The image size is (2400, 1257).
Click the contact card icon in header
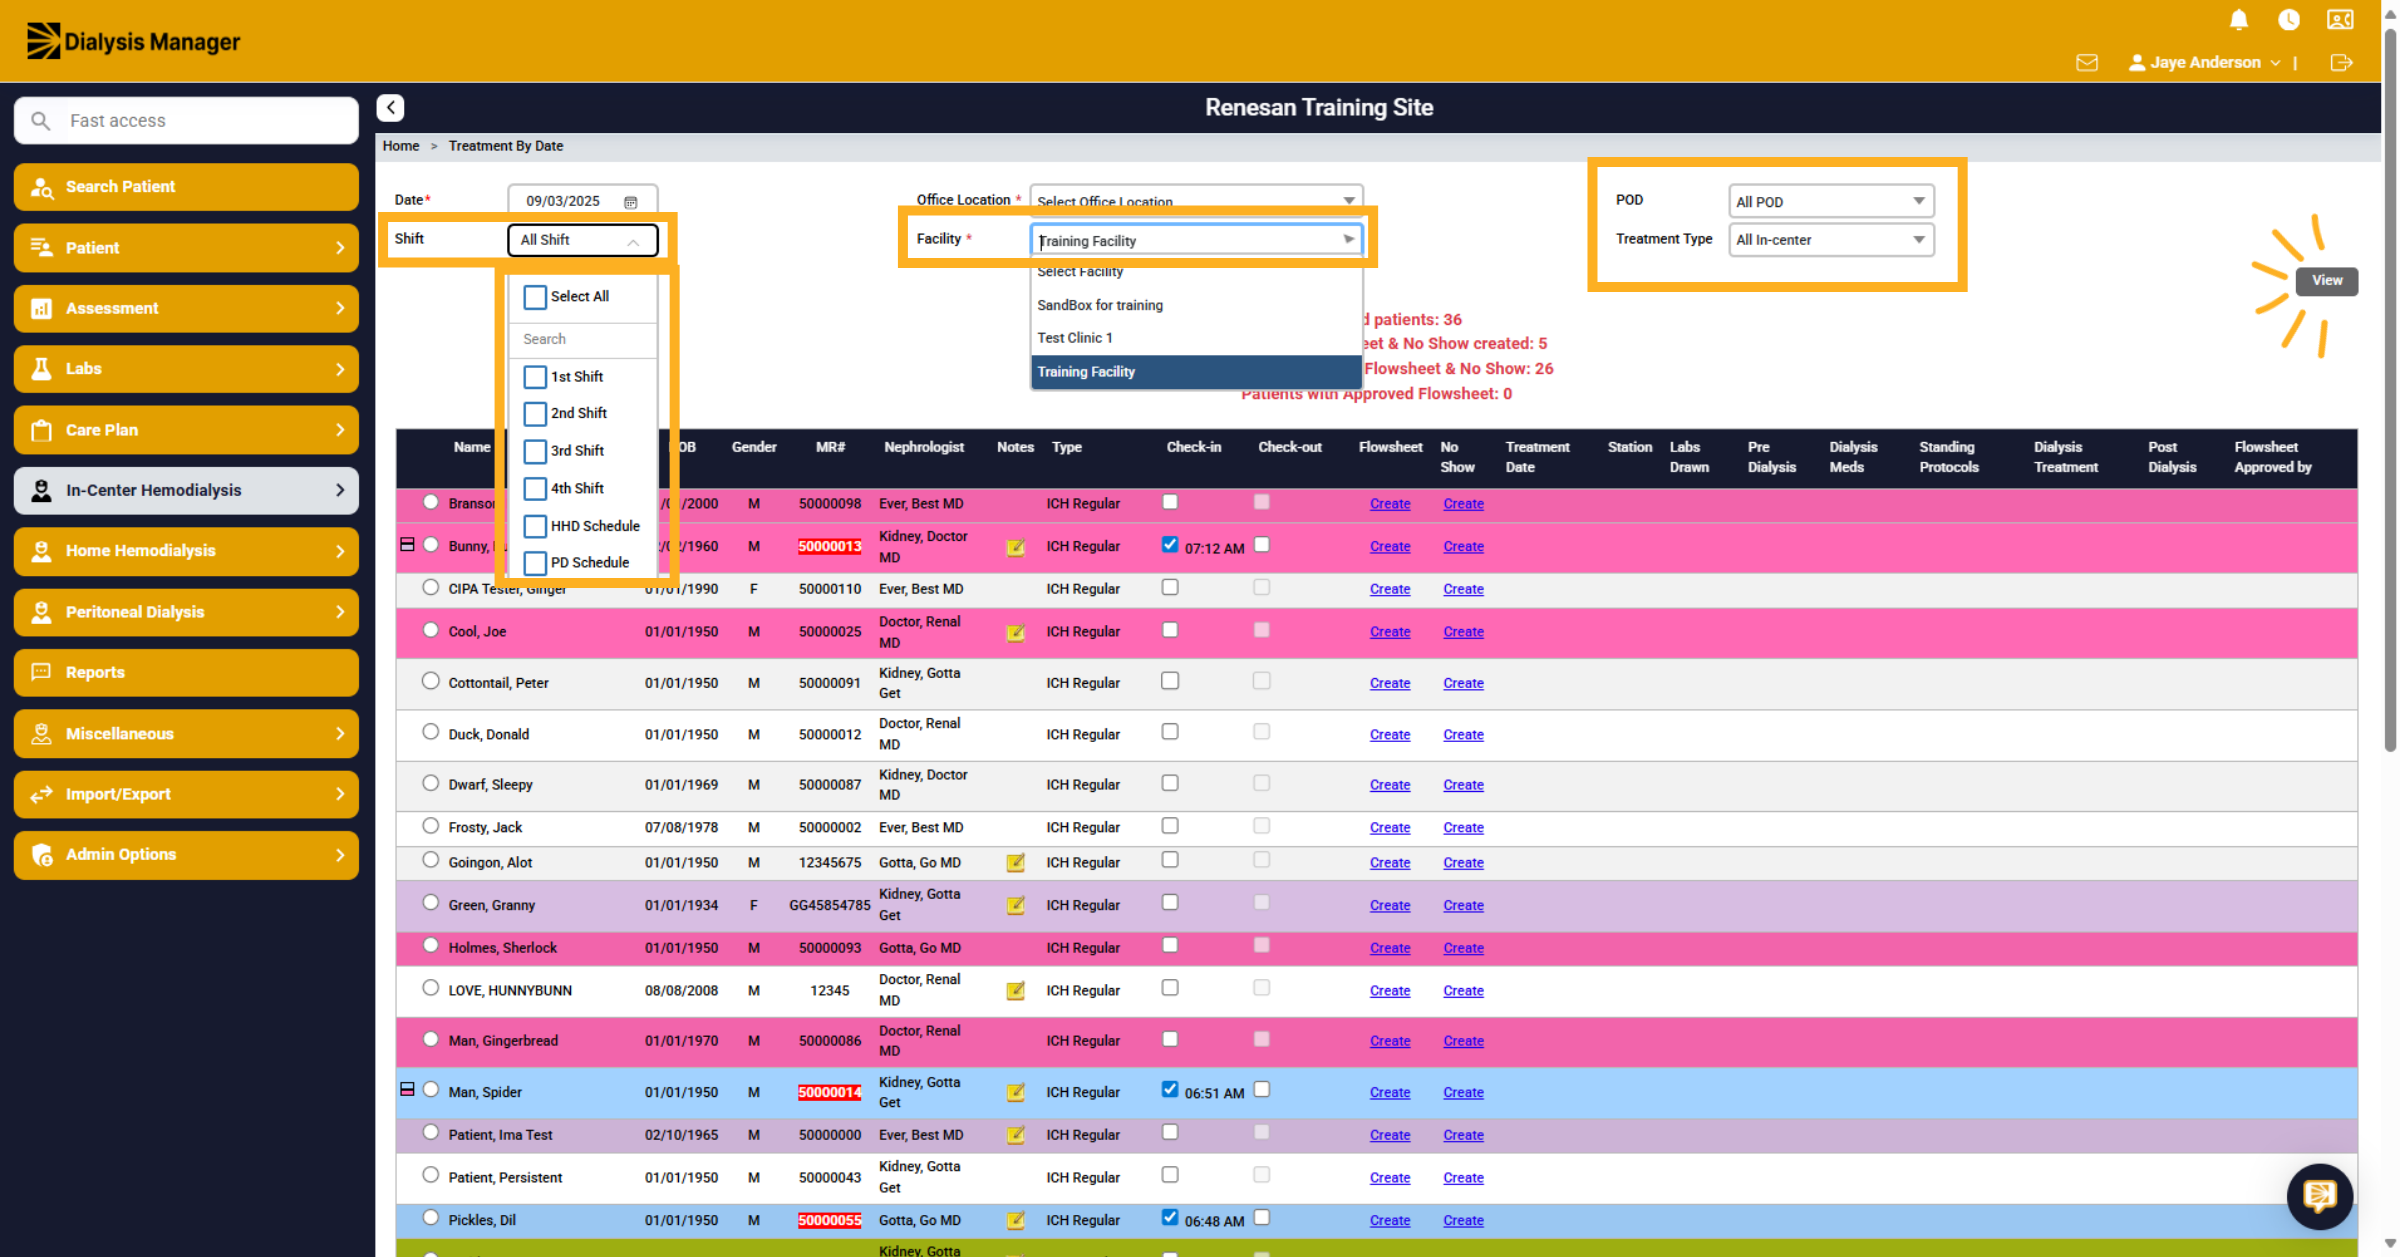2340,20
